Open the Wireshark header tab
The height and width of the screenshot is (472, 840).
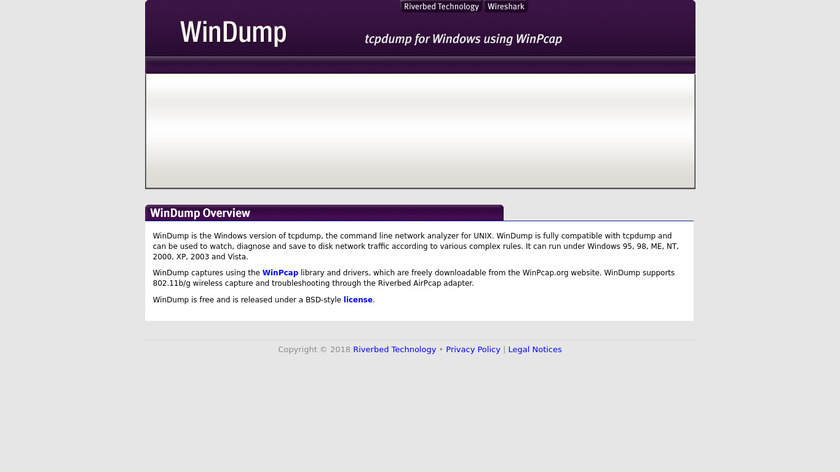506,6
